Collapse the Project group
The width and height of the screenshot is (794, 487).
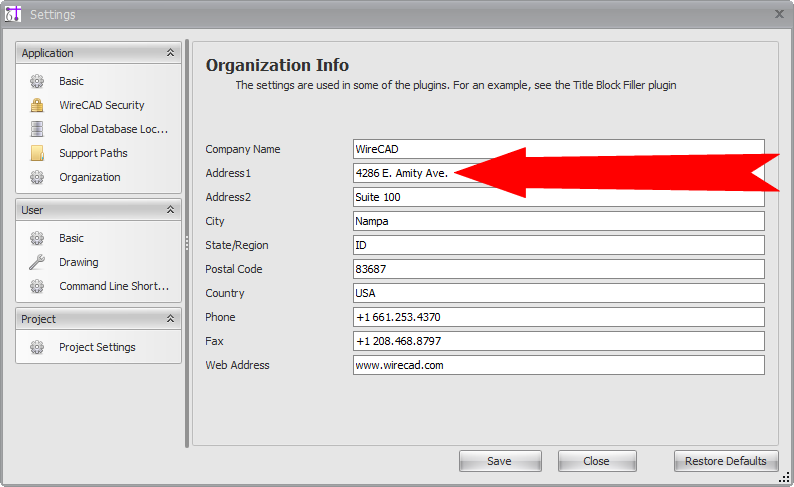(x=171, y=318)
